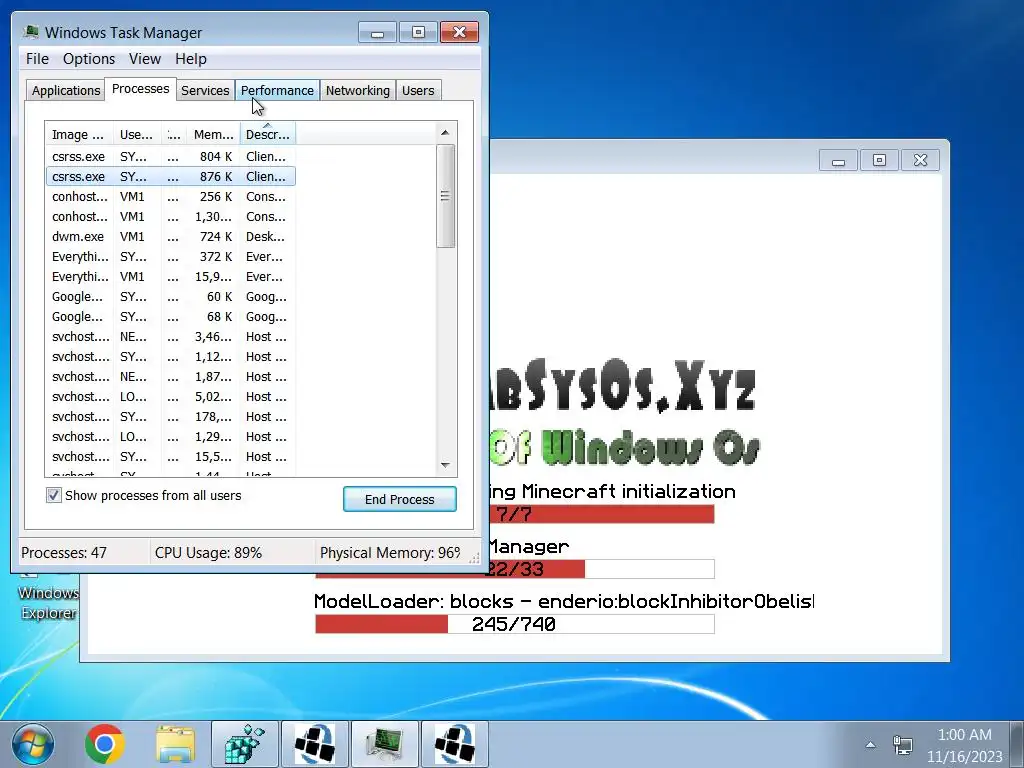
Task: Sort by the Image Name column header
Action: point(78,135)
